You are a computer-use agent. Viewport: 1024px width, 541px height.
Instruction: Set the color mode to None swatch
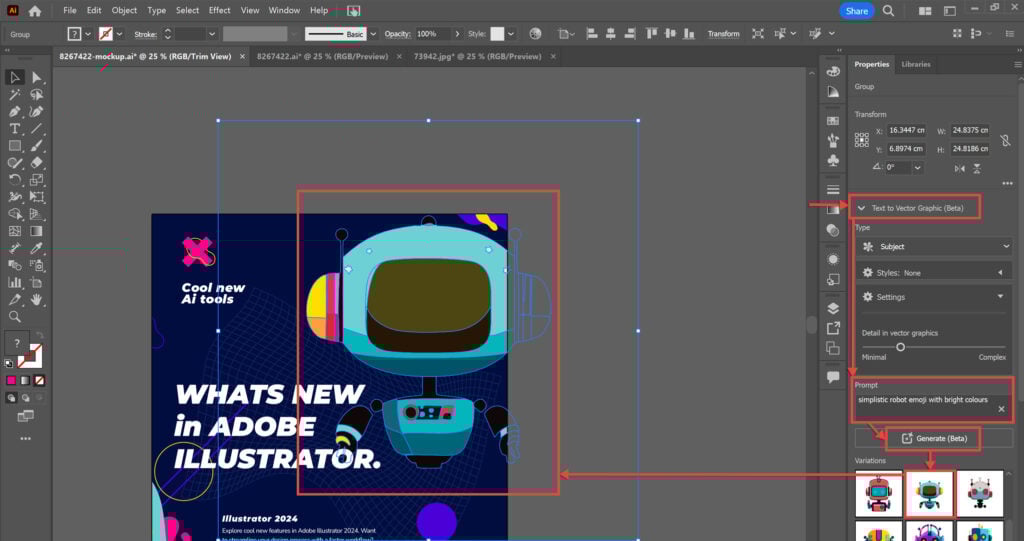point(39,380)
